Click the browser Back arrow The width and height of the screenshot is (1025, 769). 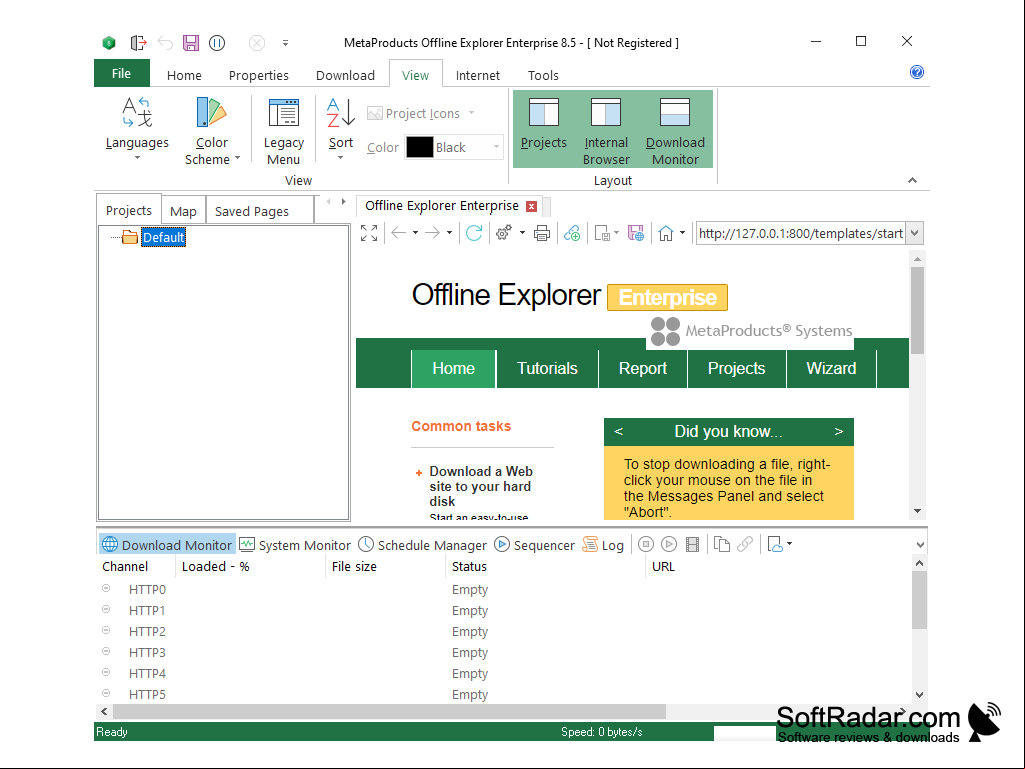(x=399, y=233)
